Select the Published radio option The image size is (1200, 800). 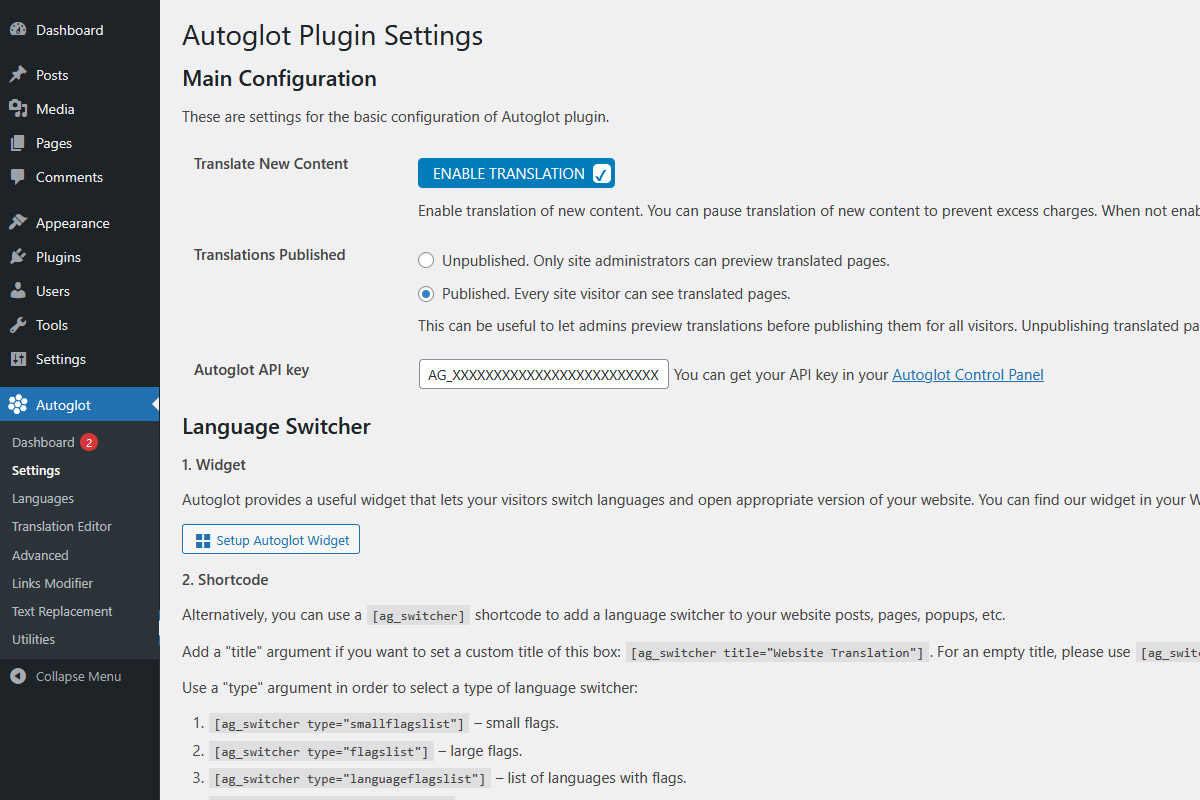coord(426,294)
